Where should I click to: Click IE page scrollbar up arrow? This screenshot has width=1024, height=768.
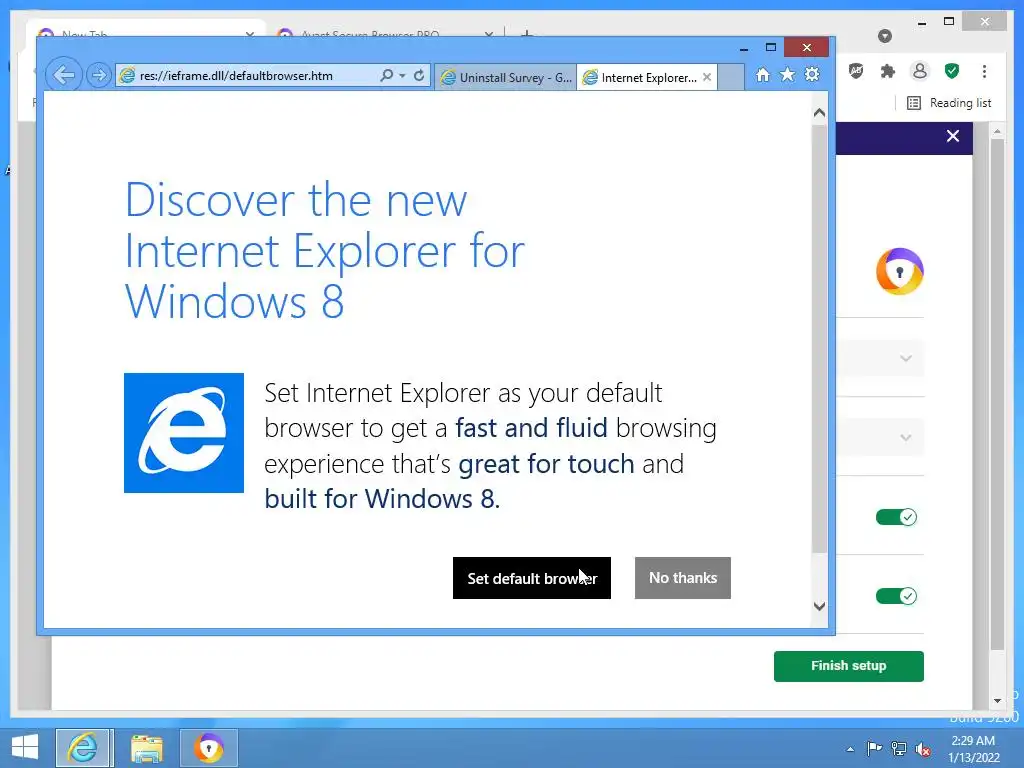[819, 112]
